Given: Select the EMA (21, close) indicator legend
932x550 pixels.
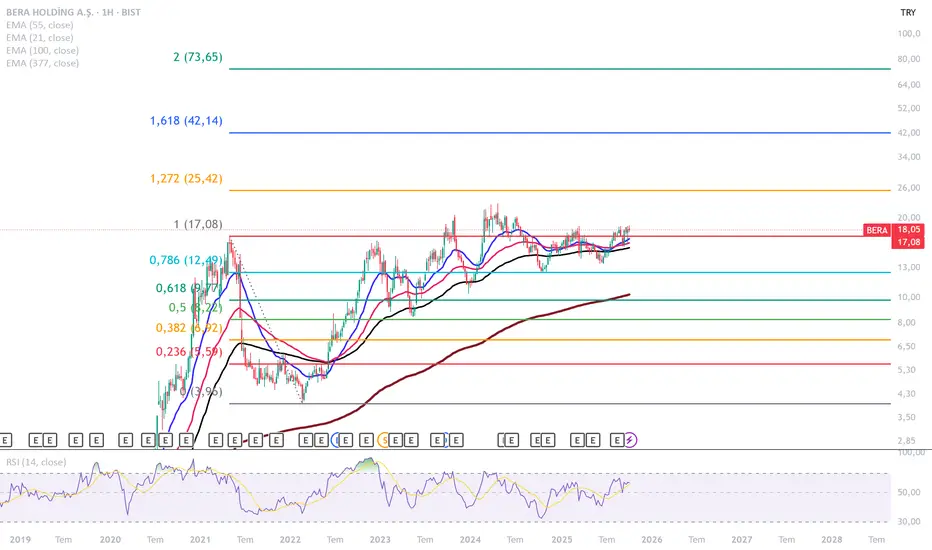Looking at the screenshot, I should pyautogui.click(x=40, y=37).
